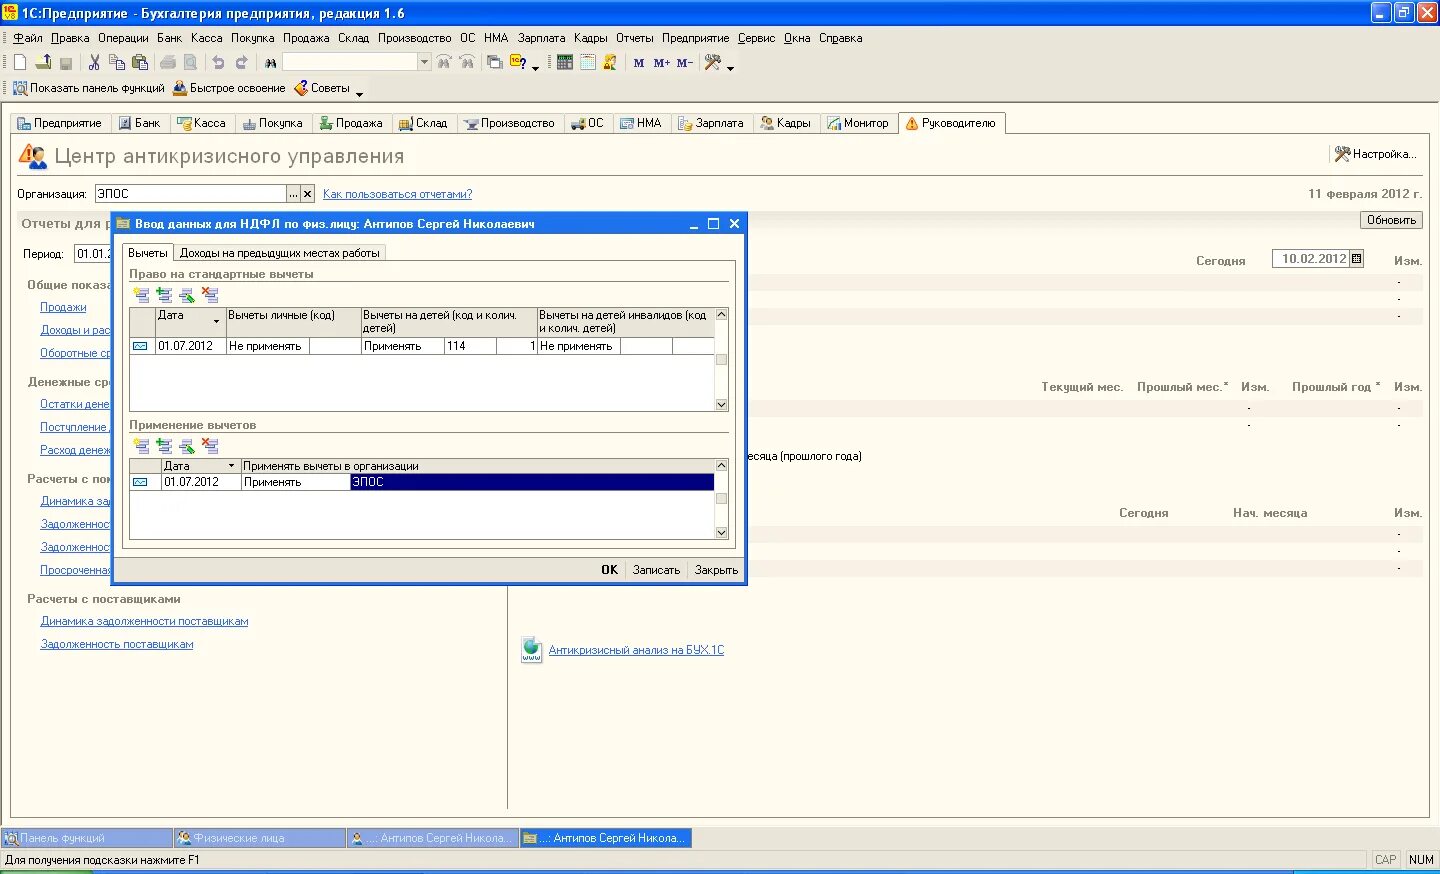The height and width of the screenshot is (874, 1440).
Task: Expand the Советы toolbar overflow arrow
Action: 359,93
